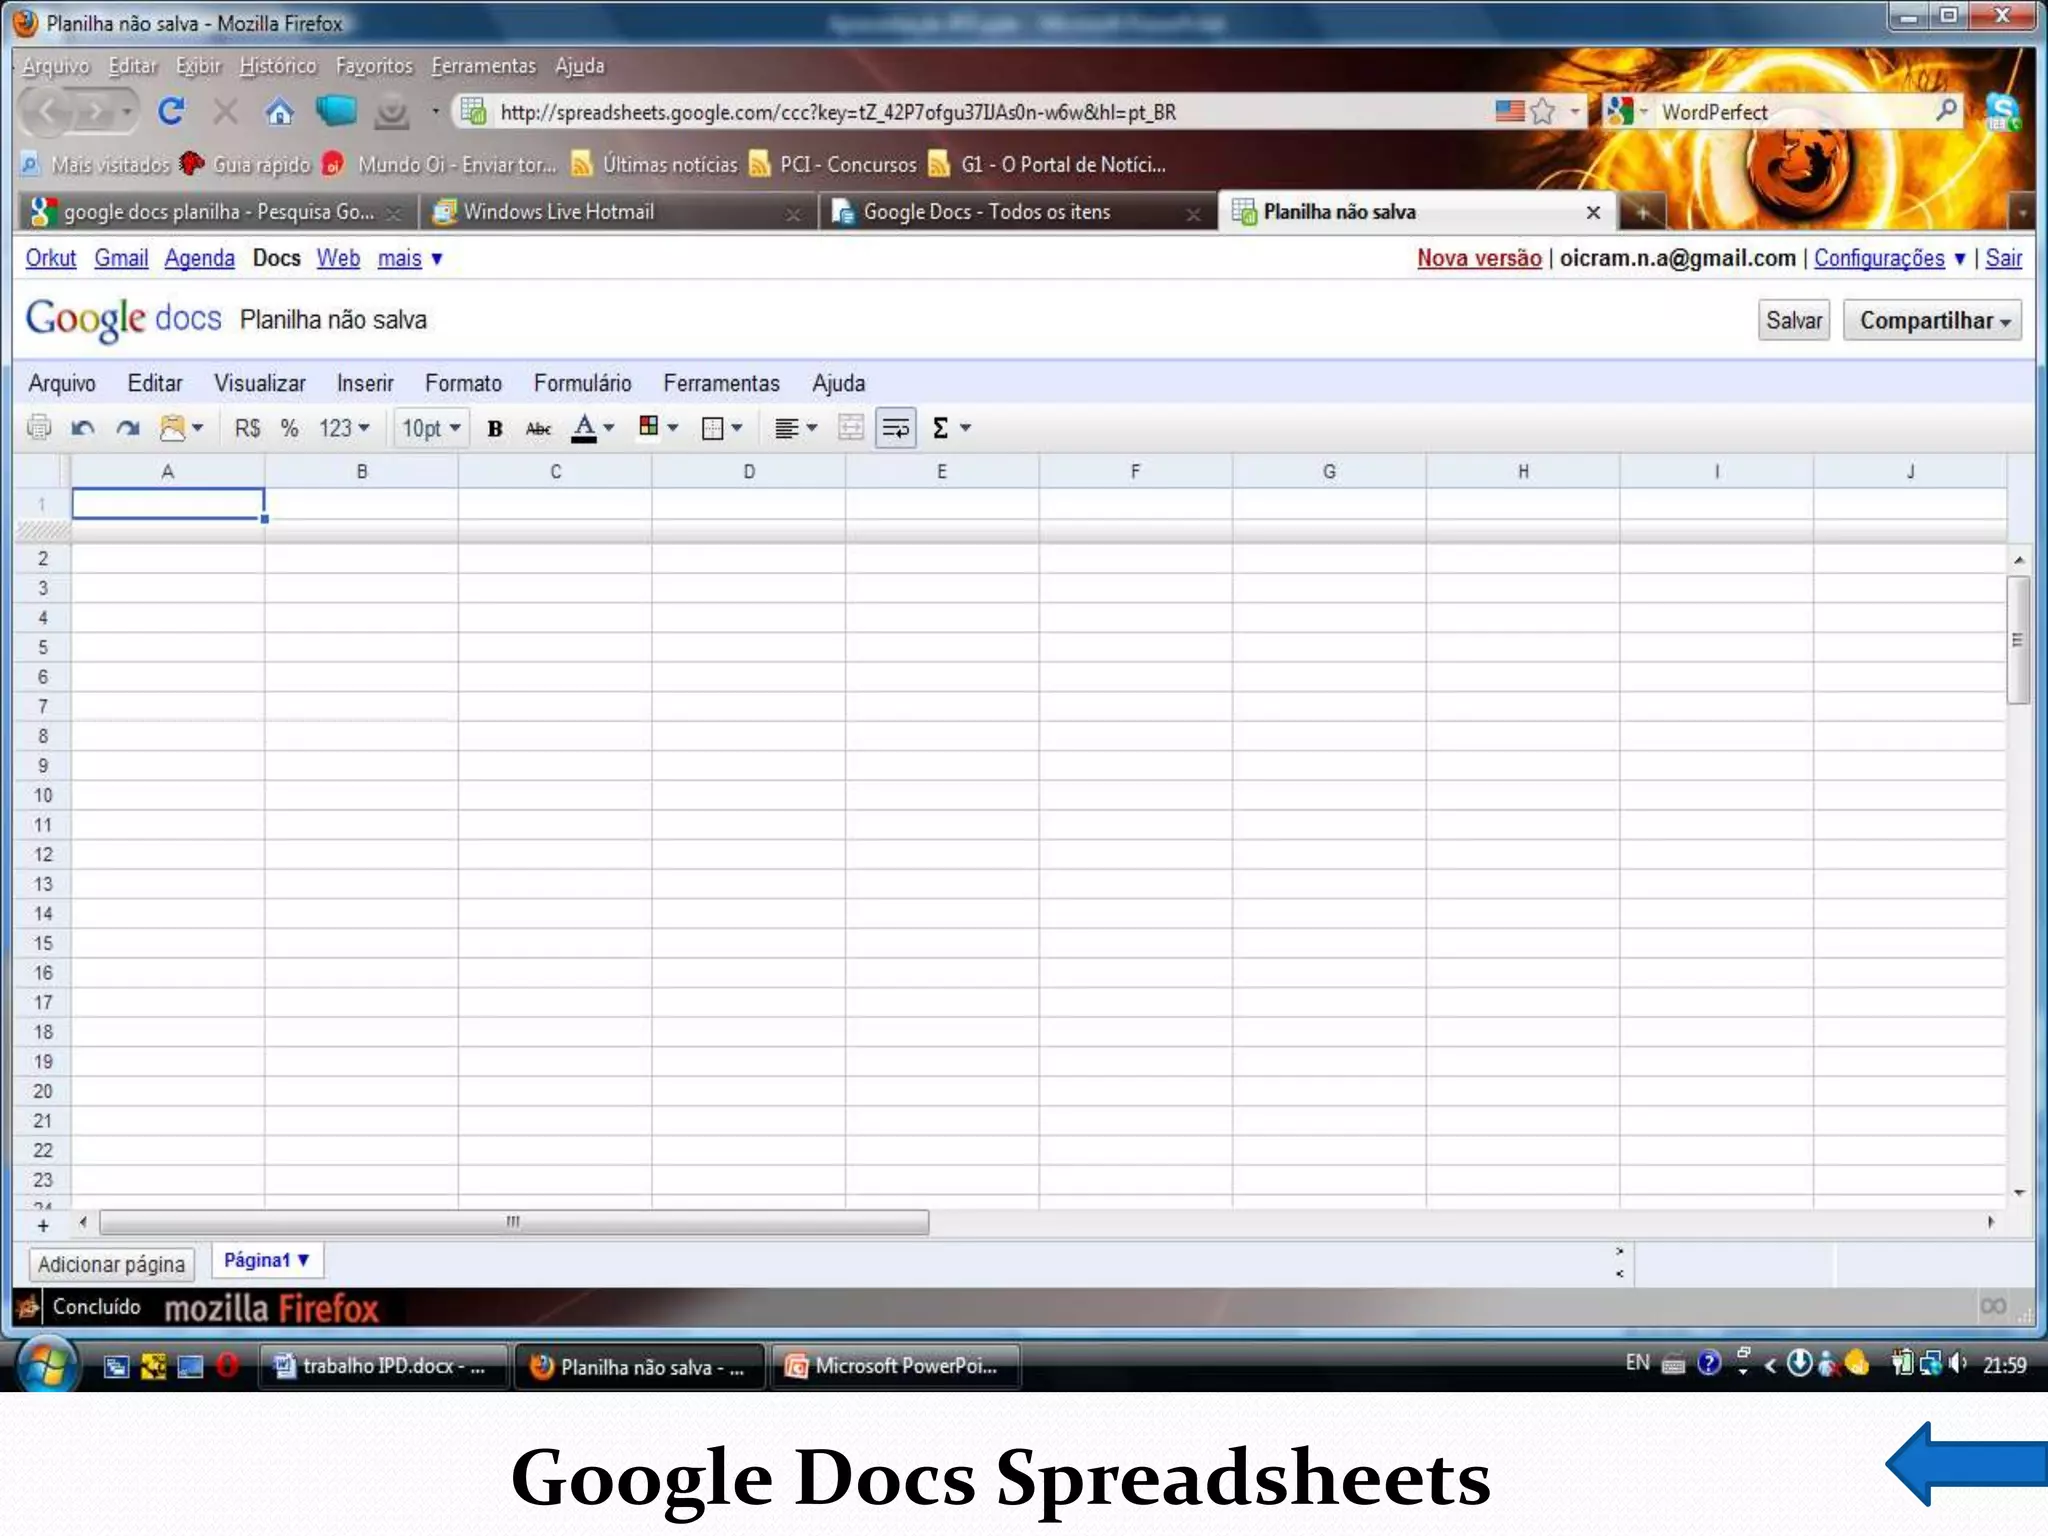The image size is (2048, 1536).
Task: Click the Firefox home icon
Action: pos(279,111)
